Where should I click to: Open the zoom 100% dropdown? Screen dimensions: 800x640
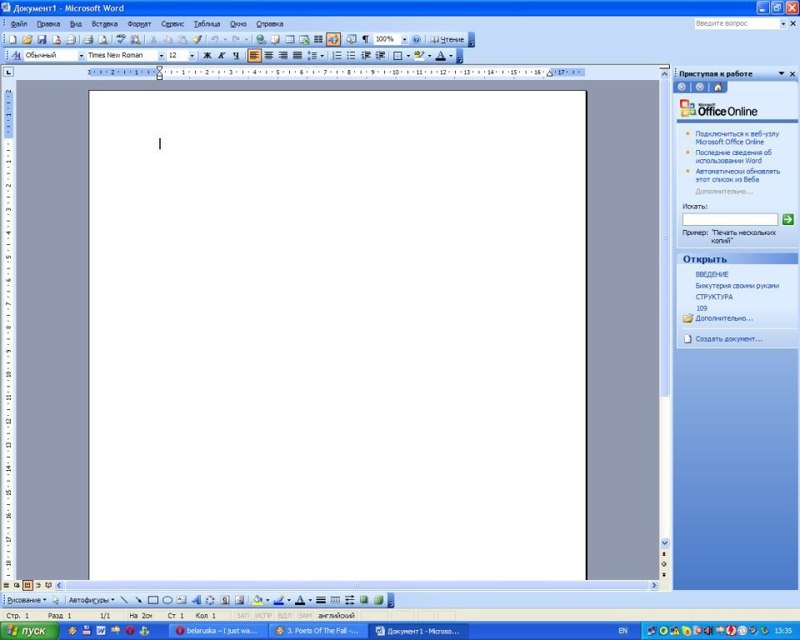404,39
